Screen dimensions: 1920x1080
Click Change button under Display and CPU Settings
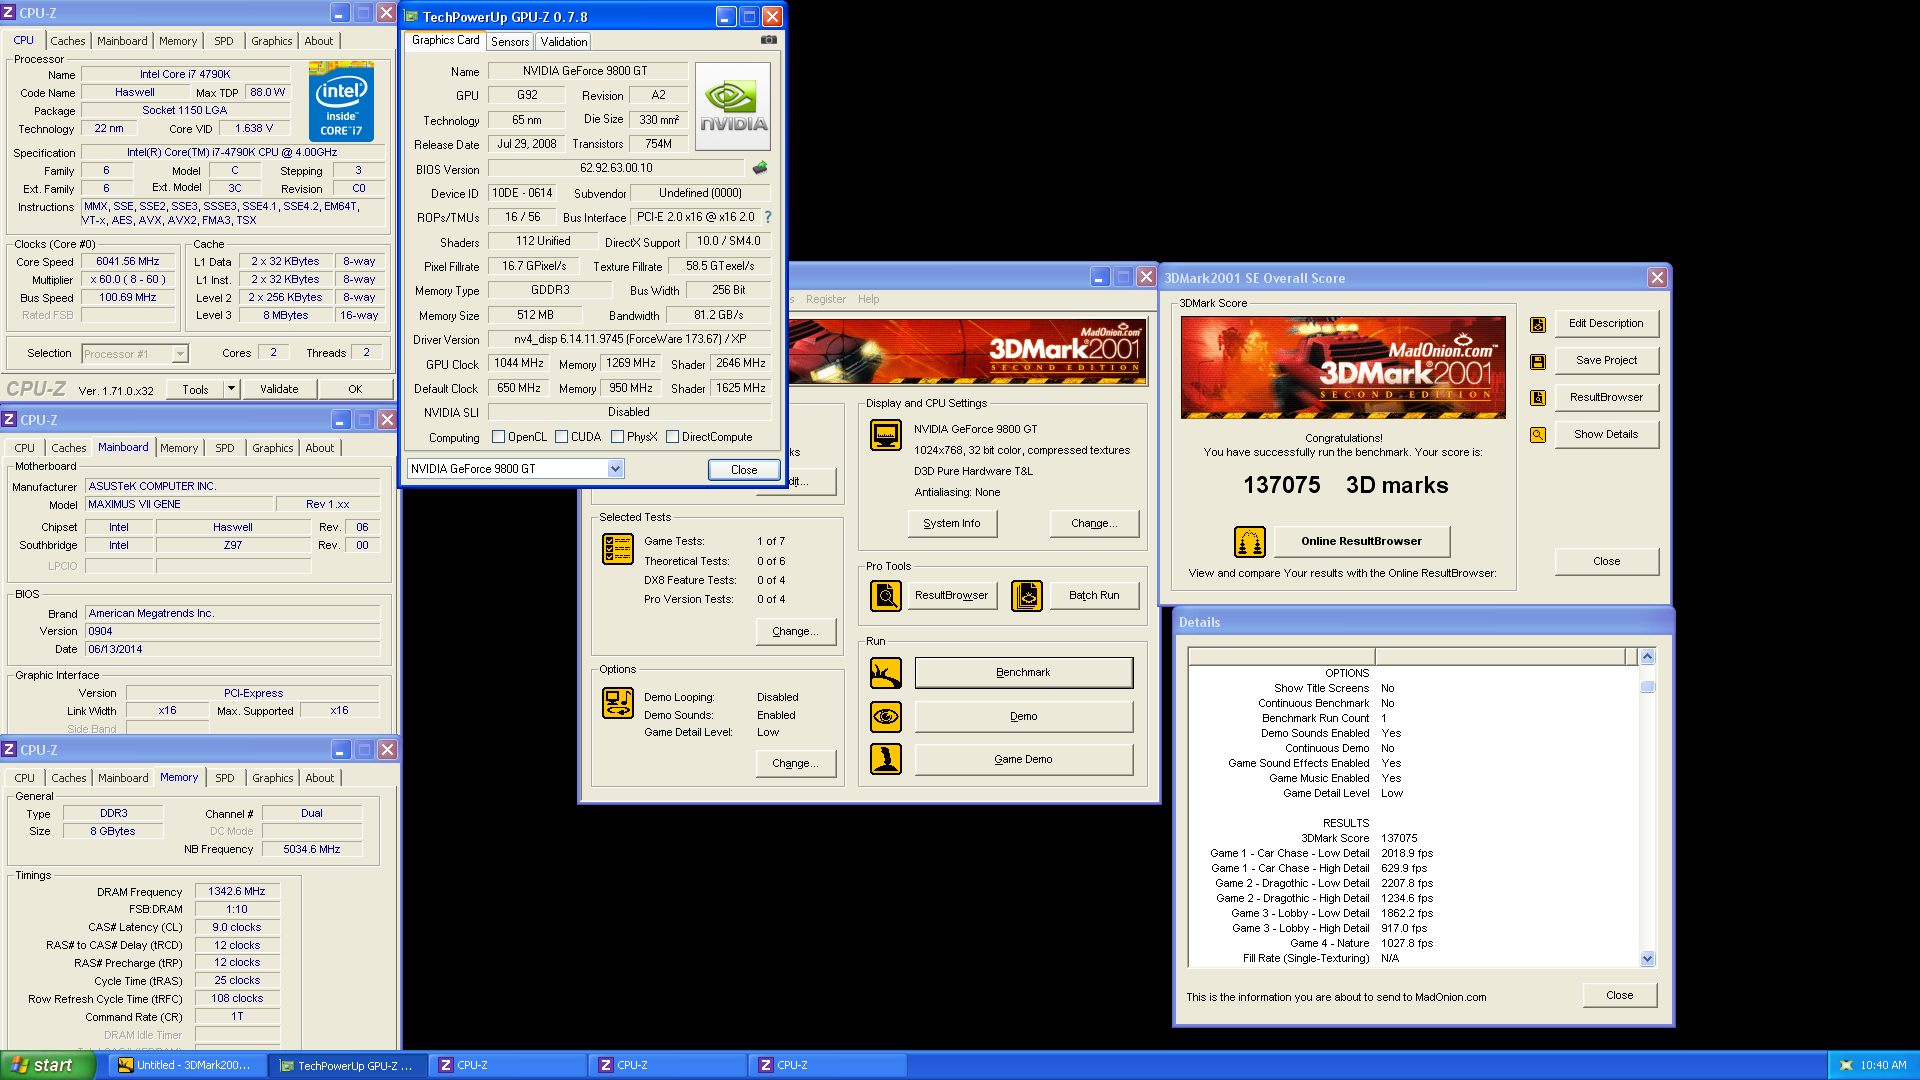pyautogui.click(x=1094, y=523)
